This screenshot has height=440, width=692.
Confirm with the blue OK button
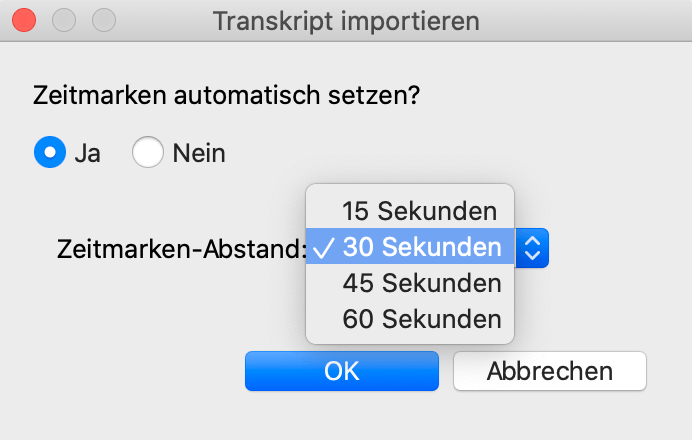point(342,371)
